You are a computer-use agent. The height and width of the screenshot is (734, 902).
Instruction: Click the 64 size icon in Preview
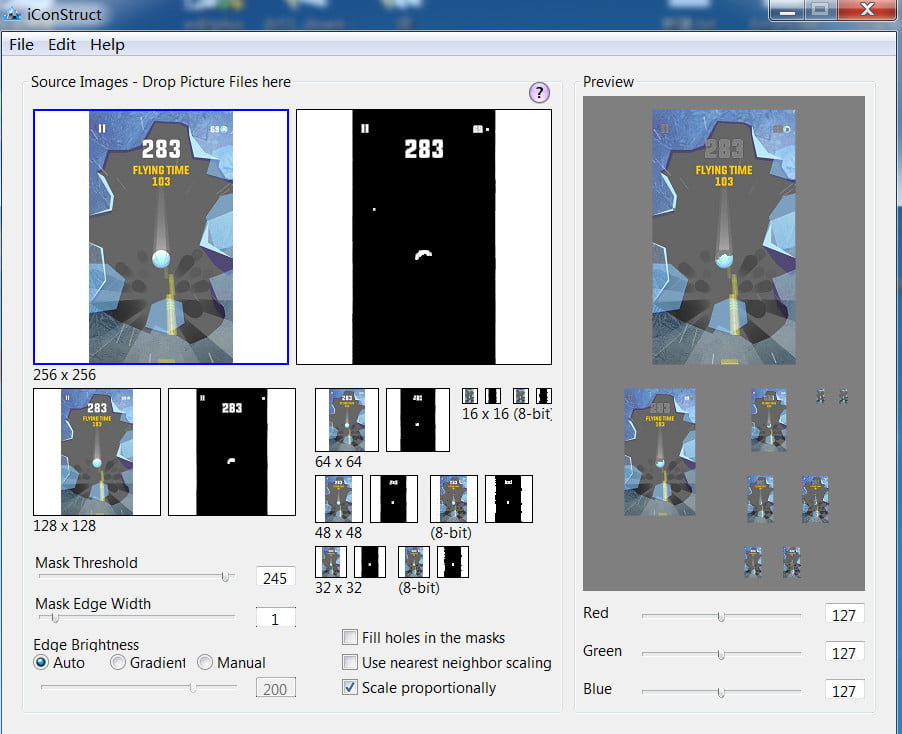[x=769, y=420]
